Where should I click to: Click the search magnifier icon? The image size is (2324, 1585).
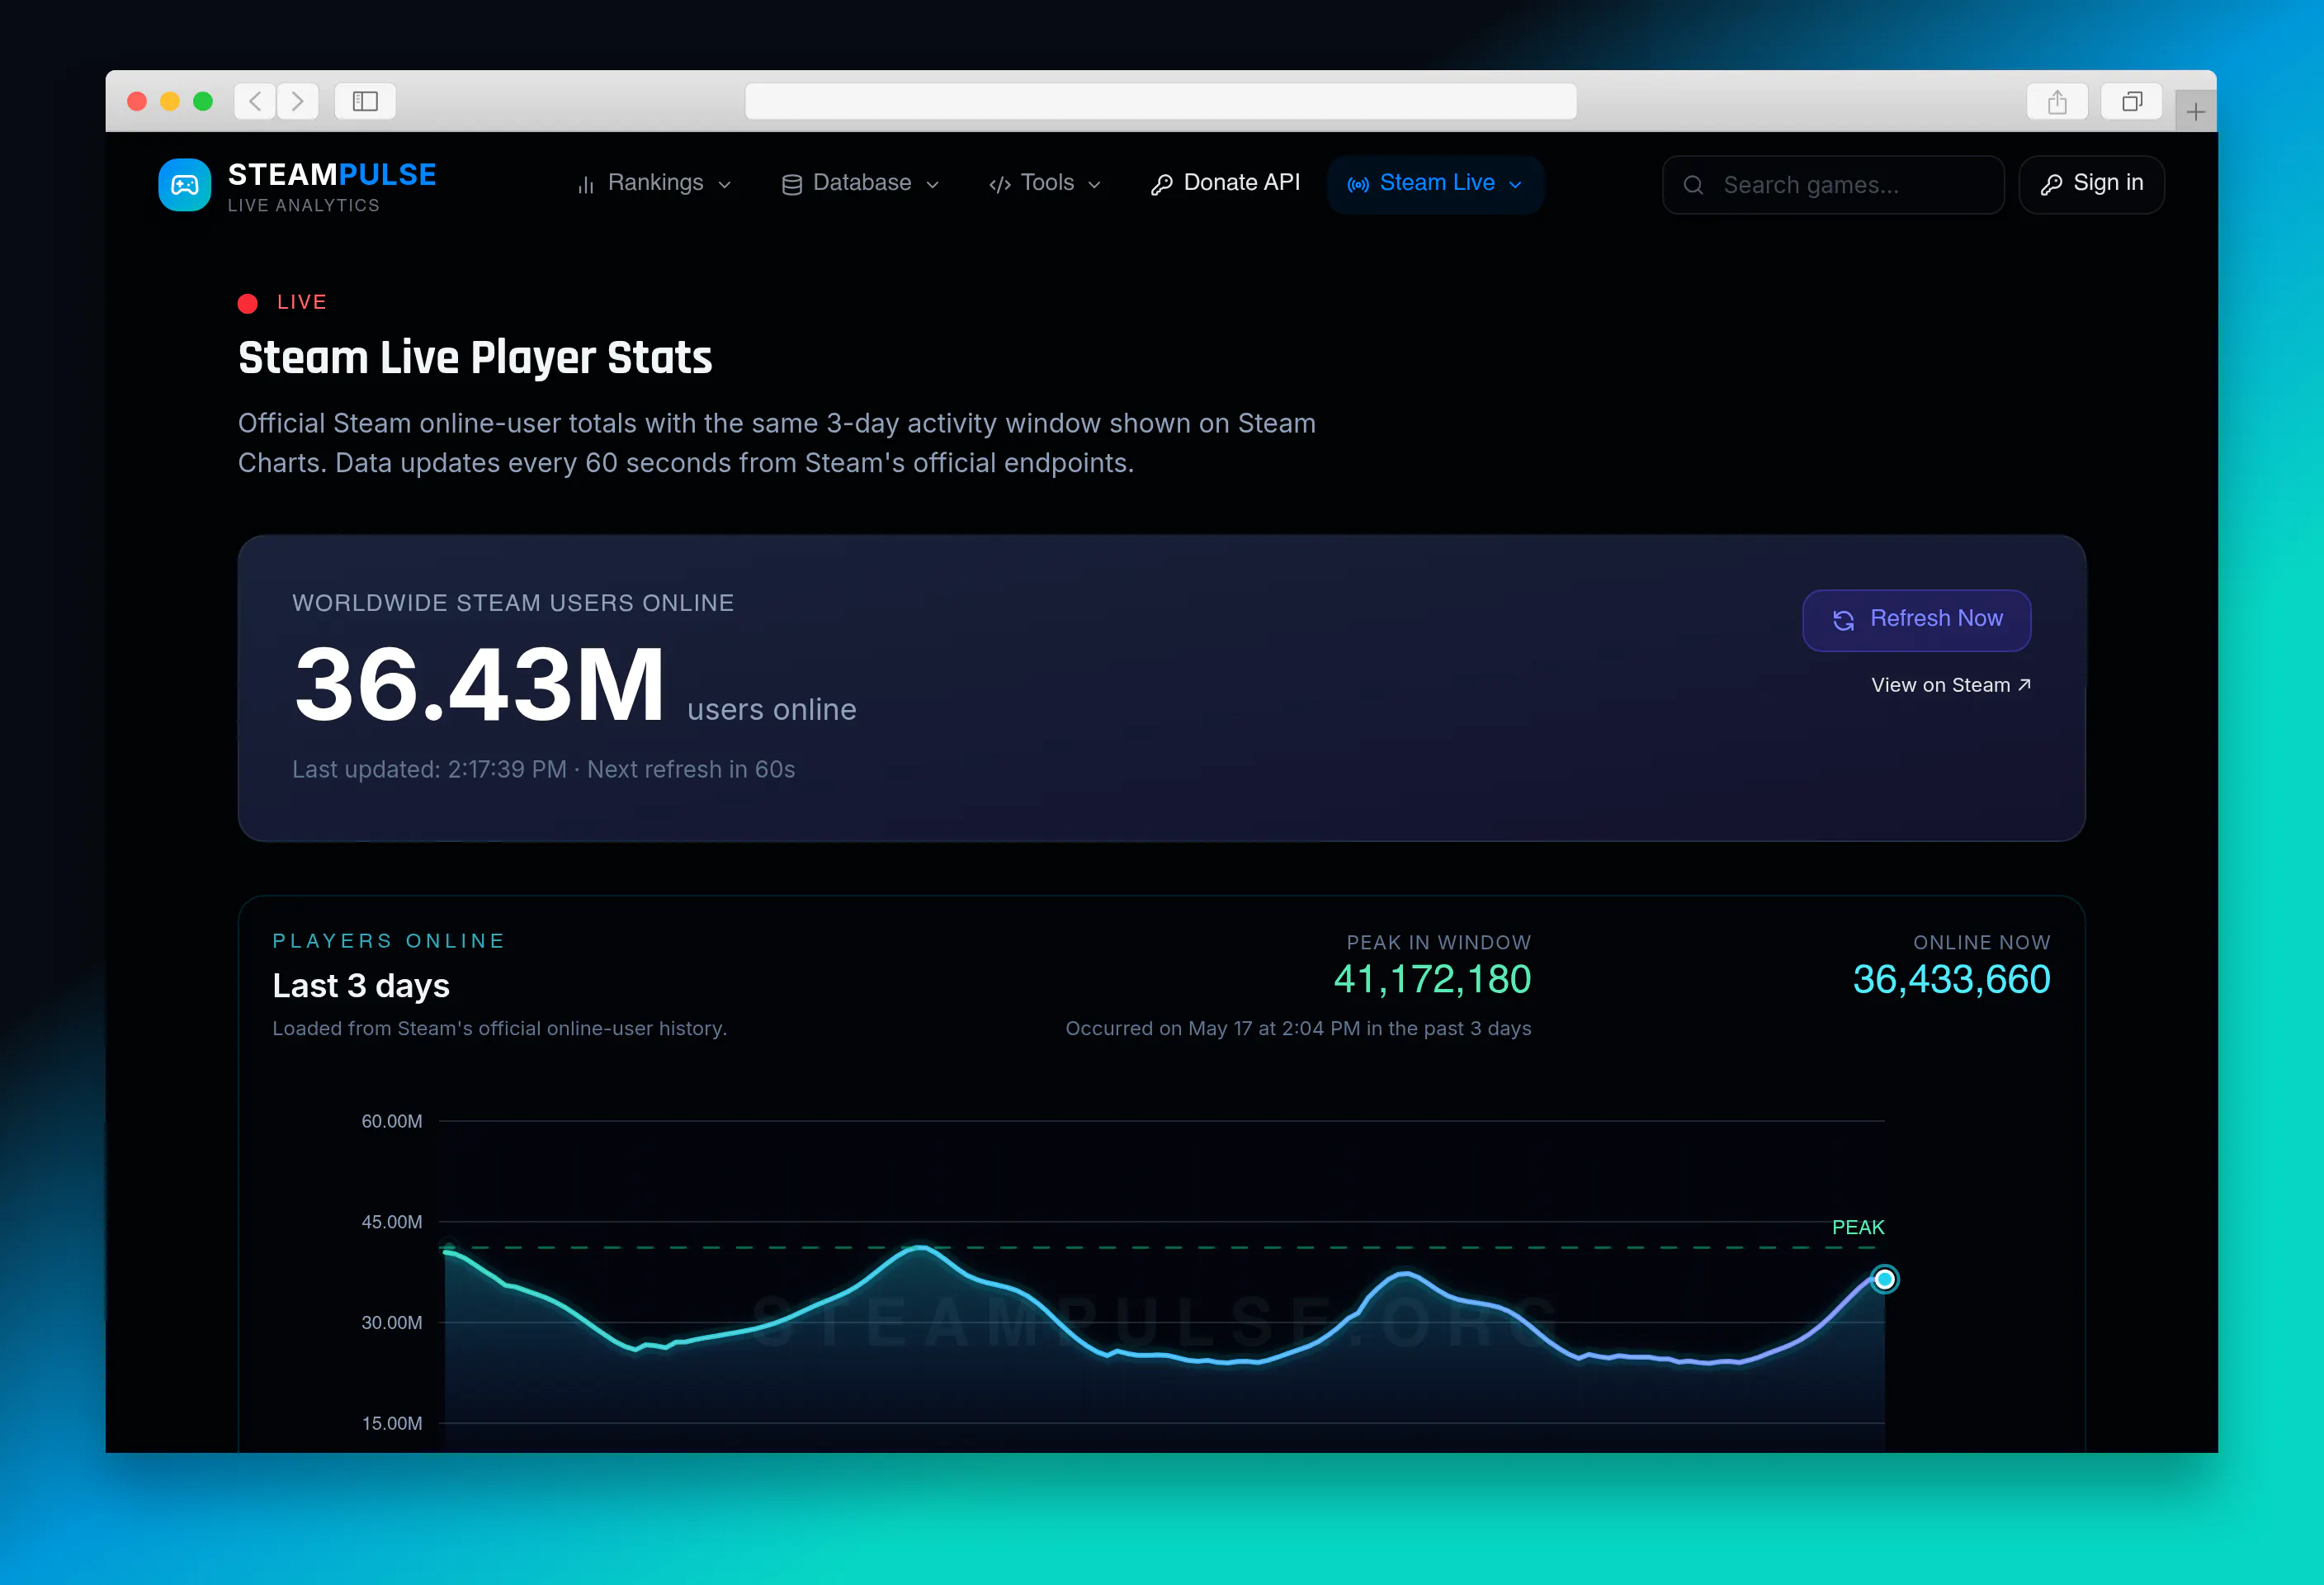(1693, 185)
